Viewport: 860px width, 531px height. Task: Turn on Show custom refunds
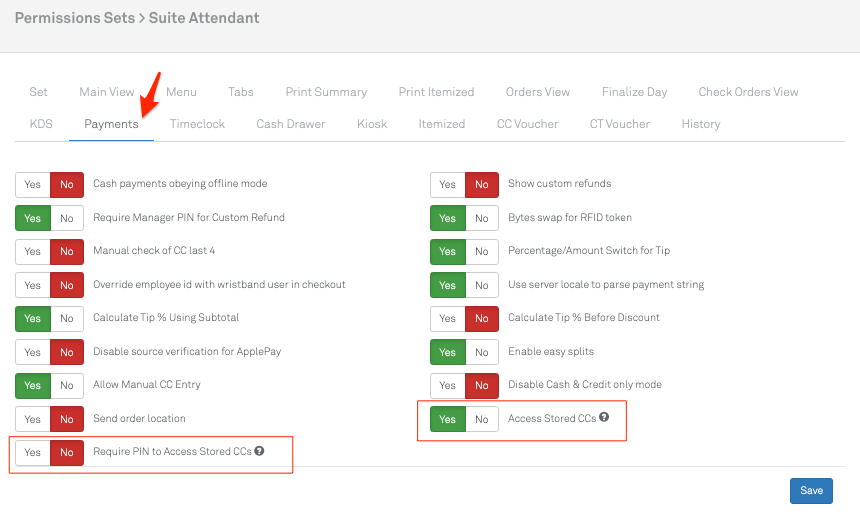(447, 184)
